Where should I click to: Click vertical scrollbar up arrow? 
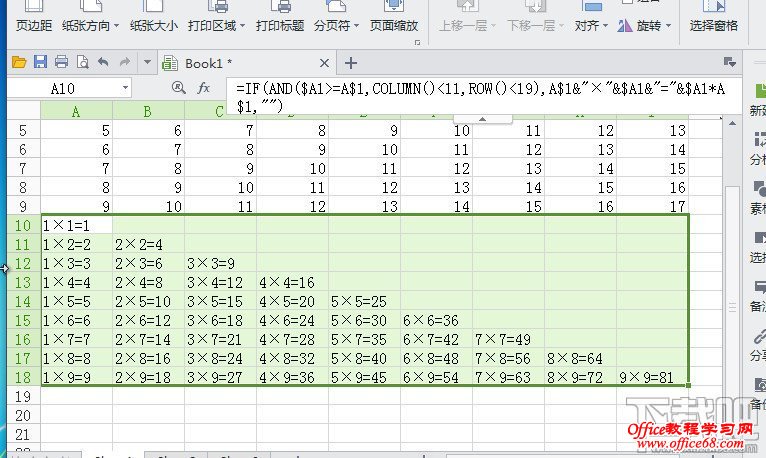(732, 124)
